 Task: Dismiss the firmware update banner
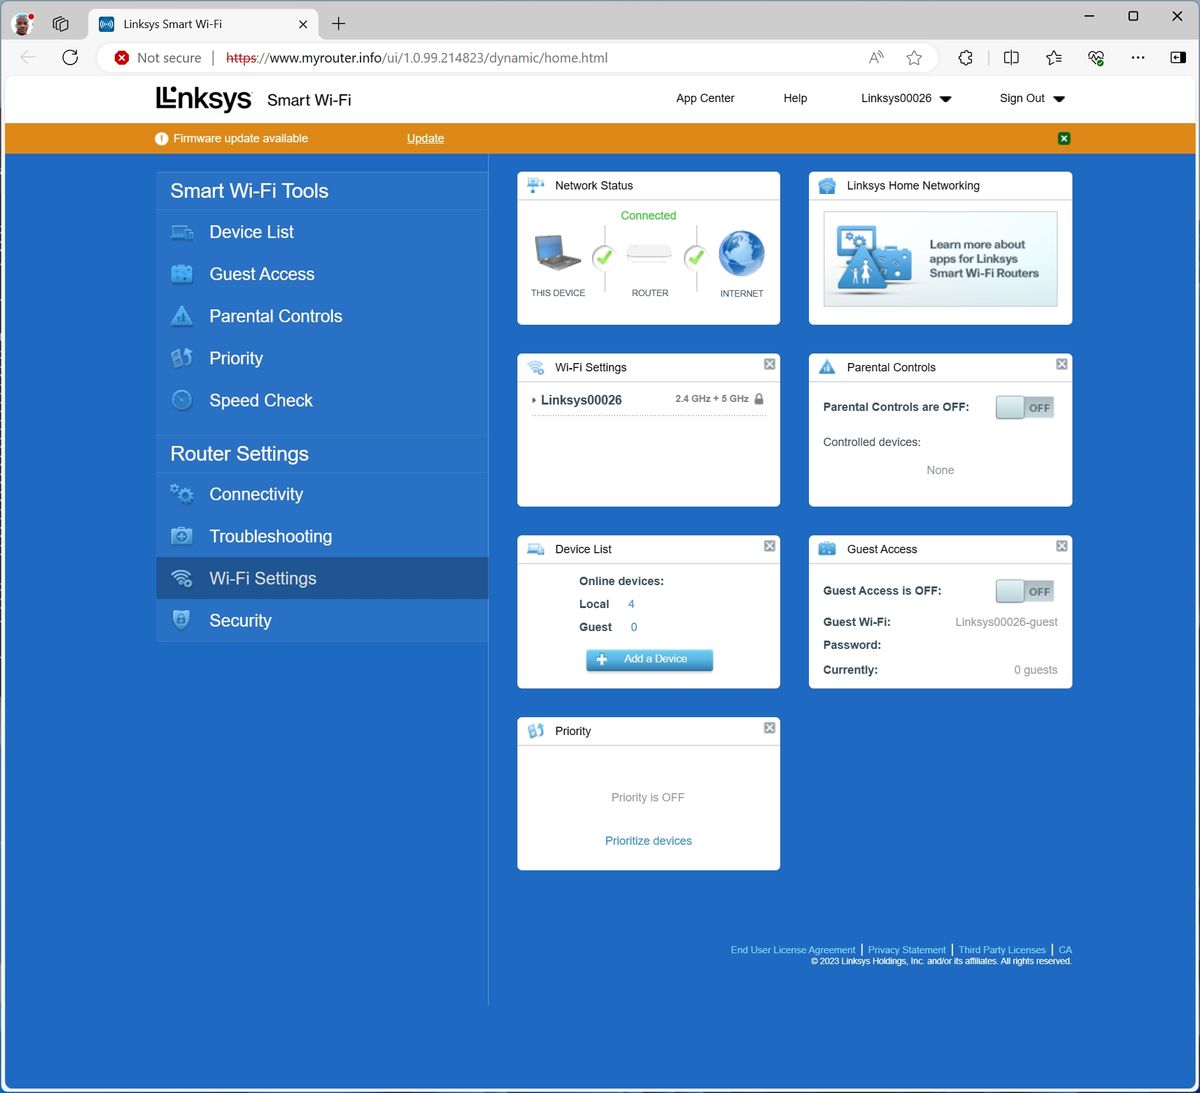click(1064, 138)
